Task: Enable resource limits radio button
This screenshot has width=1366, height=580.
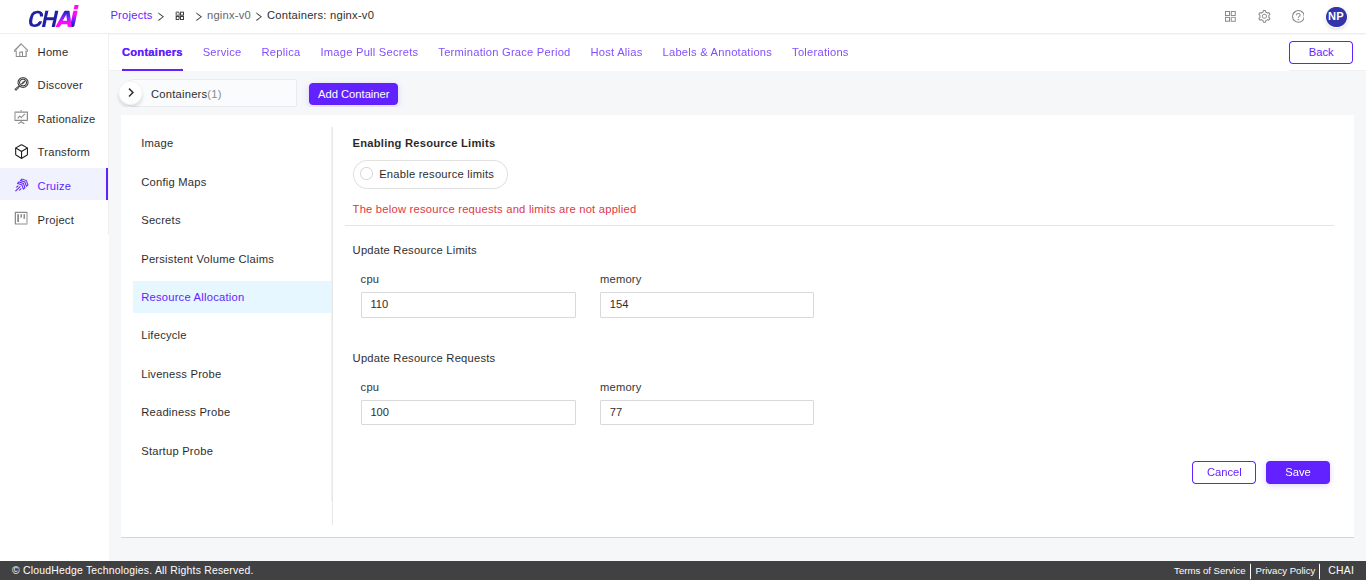Action: coord(367,174)
